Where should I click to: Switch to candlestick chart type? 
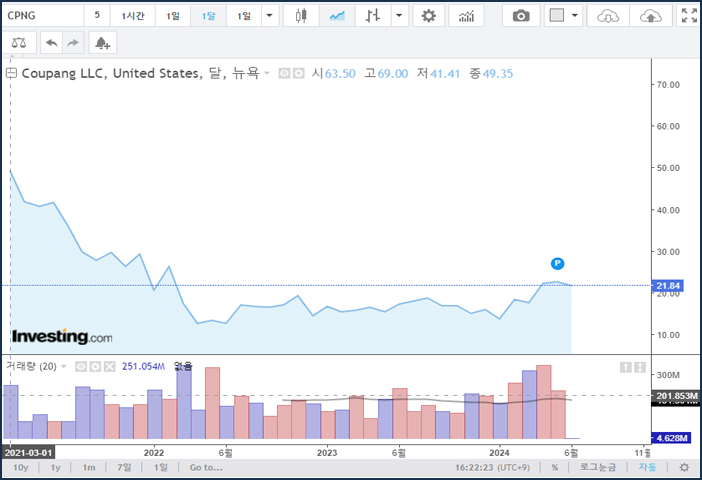[x=301, y=16]
